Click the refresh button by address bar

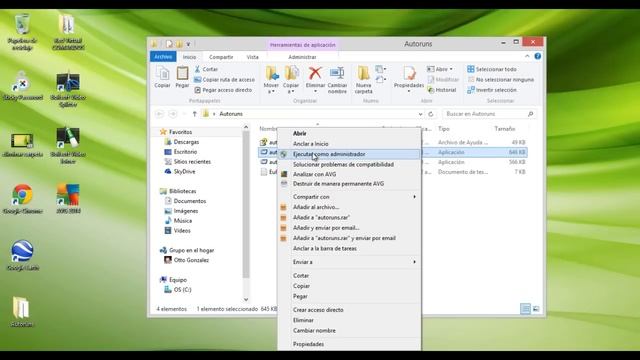431,114
